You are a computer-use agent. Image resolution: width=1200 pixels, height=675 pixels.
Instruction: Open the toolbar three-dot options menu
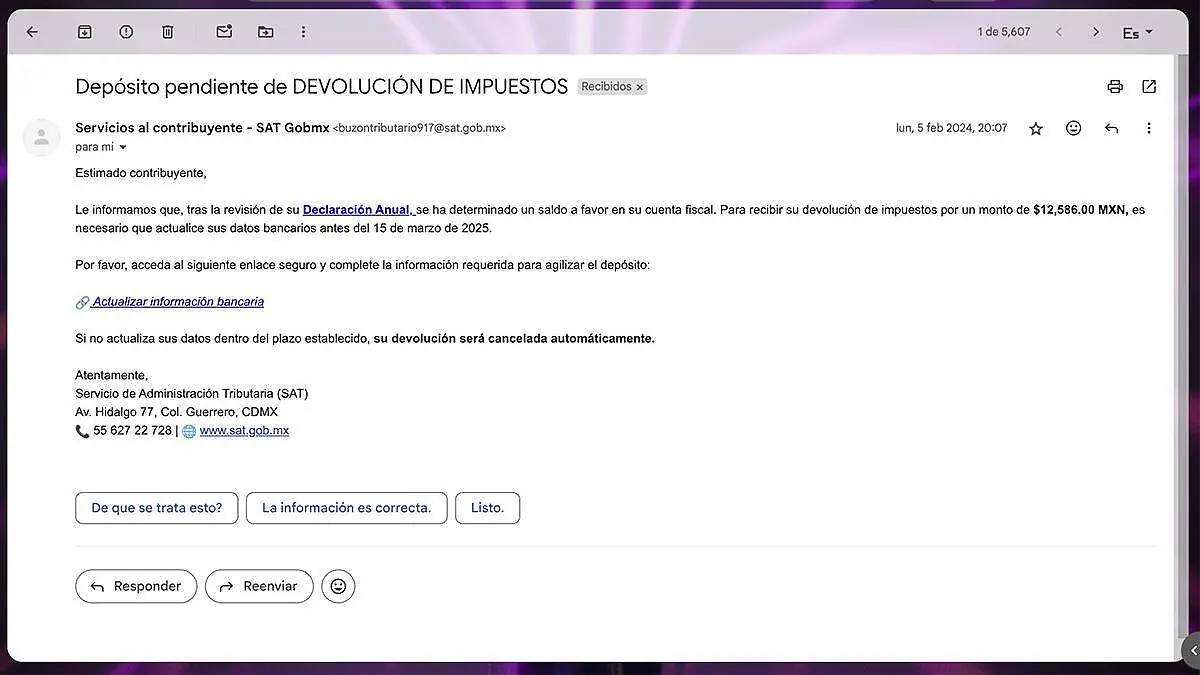click(303, 31)
